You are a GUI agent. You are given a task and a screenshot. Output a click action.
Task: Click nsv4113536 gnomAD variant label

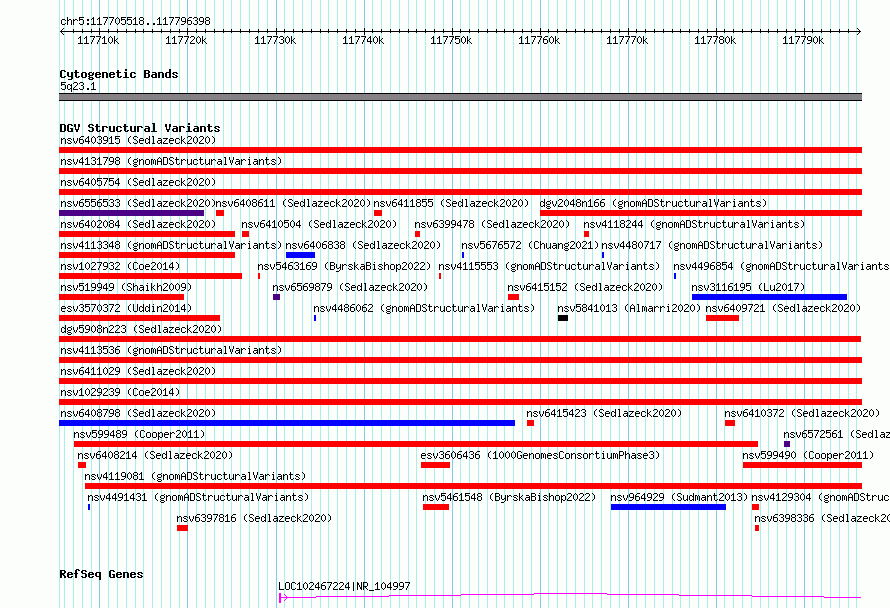pyautogui.click(x=171, y=350)
